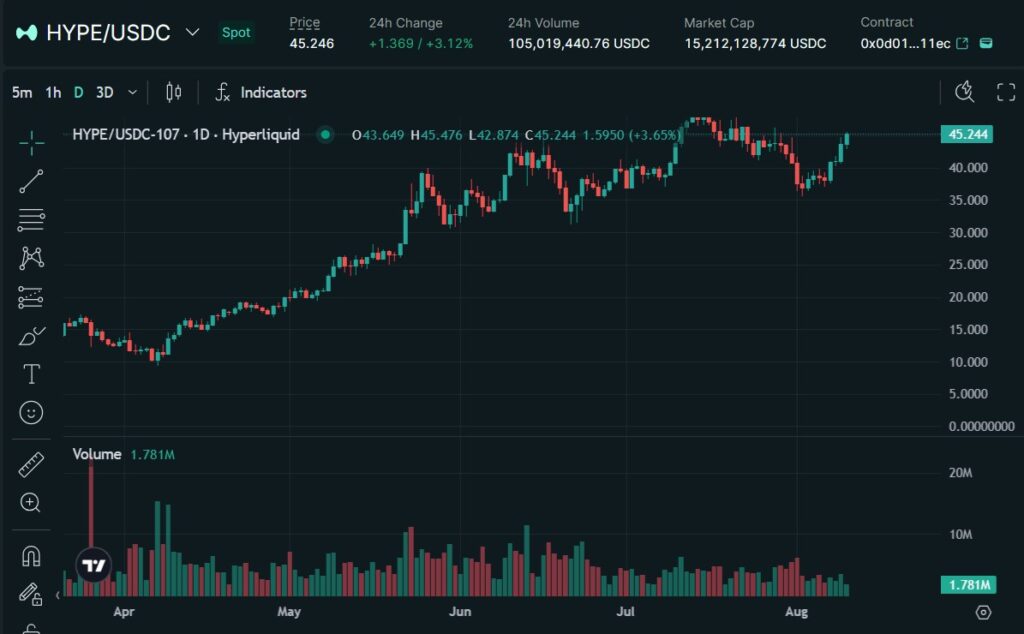Click the price value 45.246 in header
The height and width of the screenshot is (634, 1024).
312,43
